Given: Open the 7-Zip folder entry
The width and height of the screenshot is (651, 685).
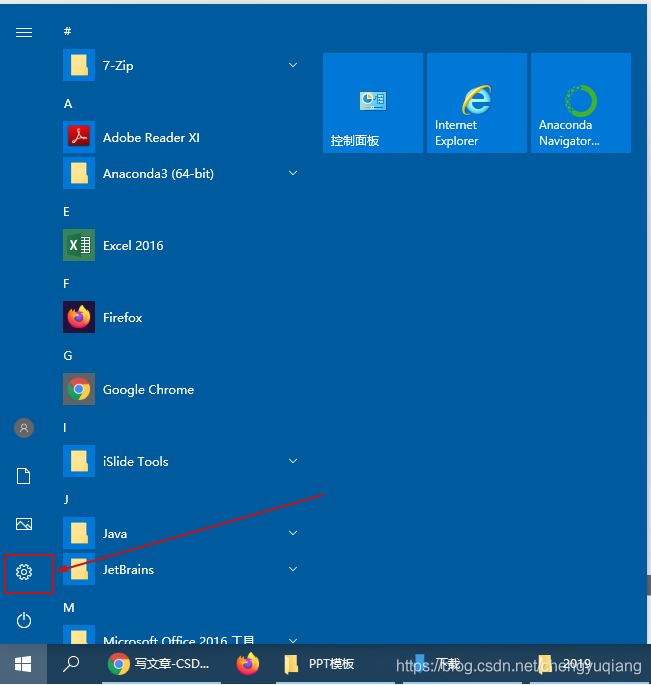Looking at the screenshot, I should pos(182,65).
